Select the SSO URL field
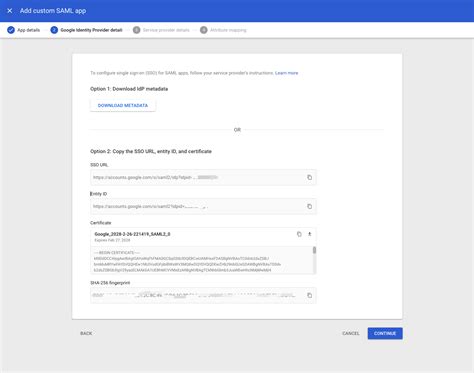 point(203,177)
